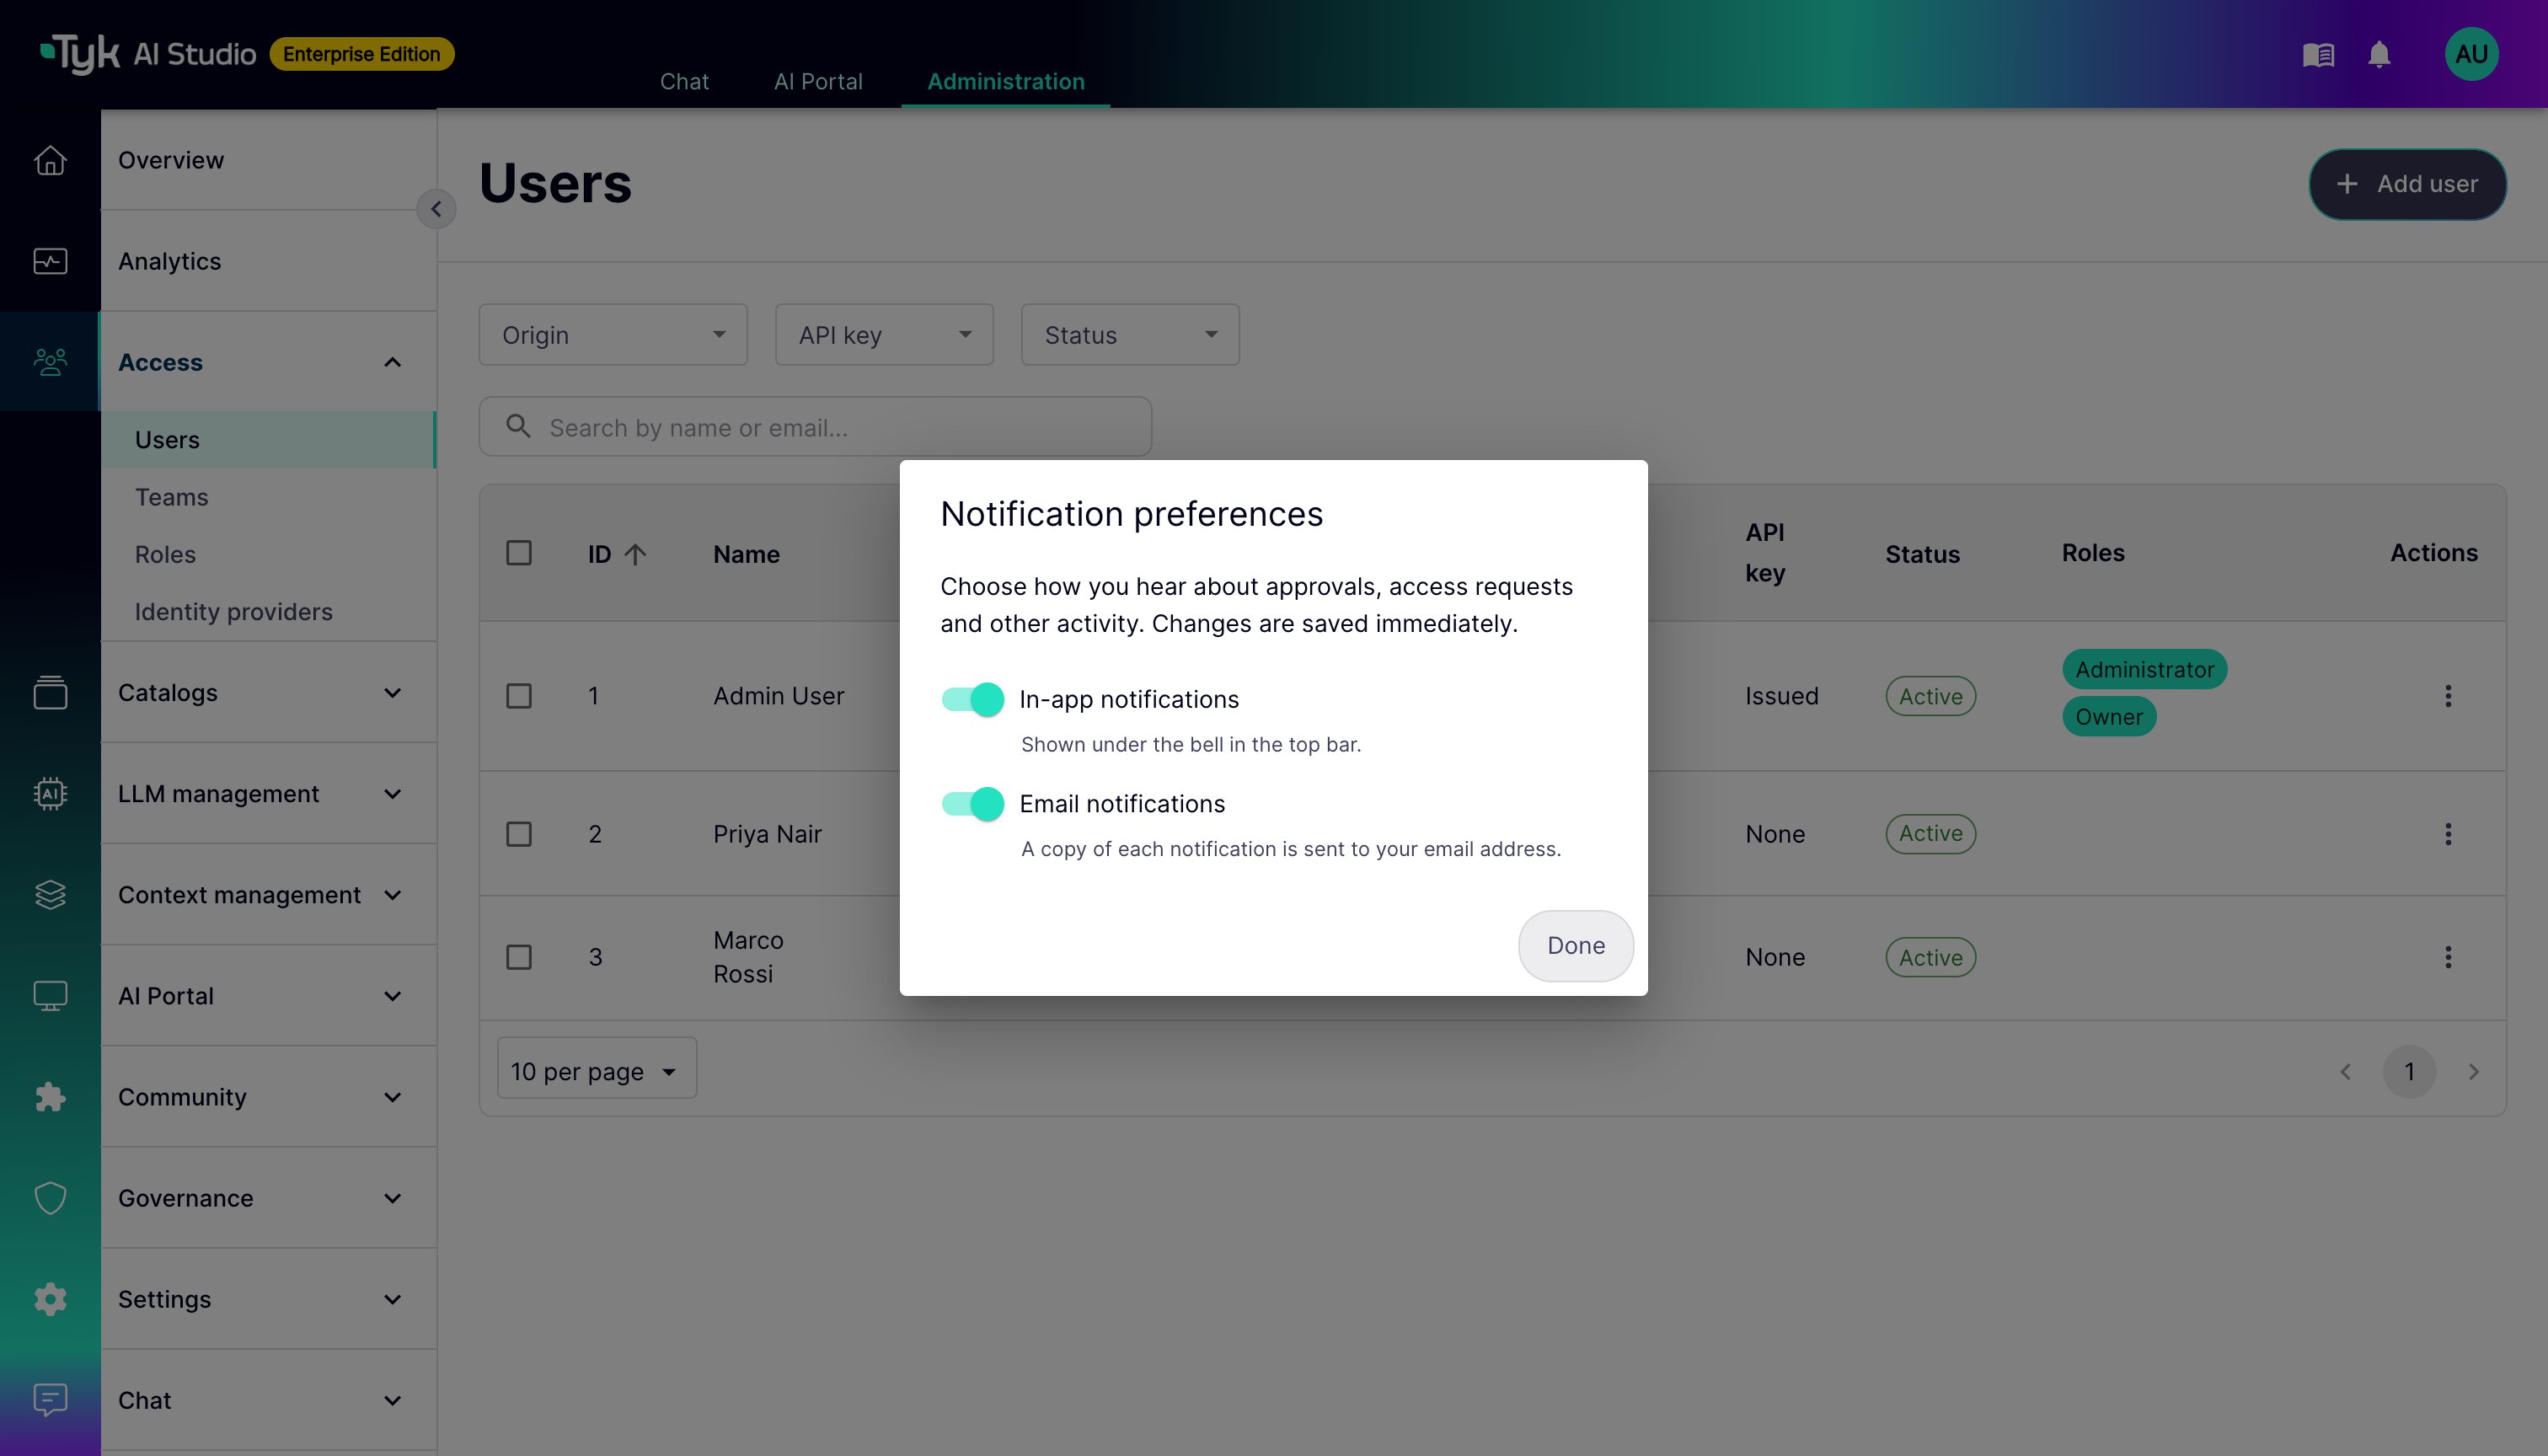Click the Context management layers icon

click(50, 894)
